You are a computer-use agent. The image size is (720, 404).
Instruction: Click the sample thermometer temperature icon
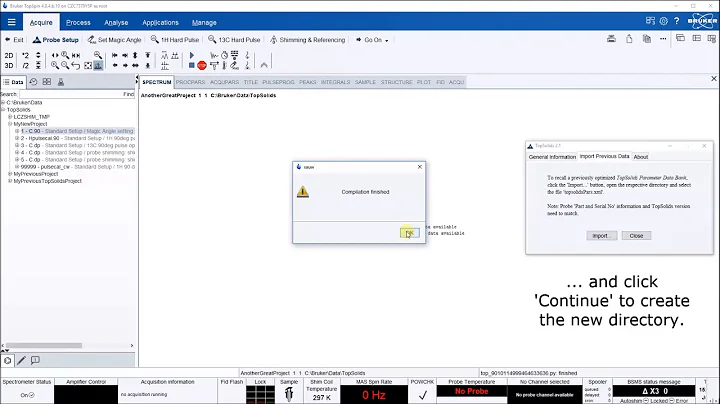pyautogui.click(x=224, y=66)
